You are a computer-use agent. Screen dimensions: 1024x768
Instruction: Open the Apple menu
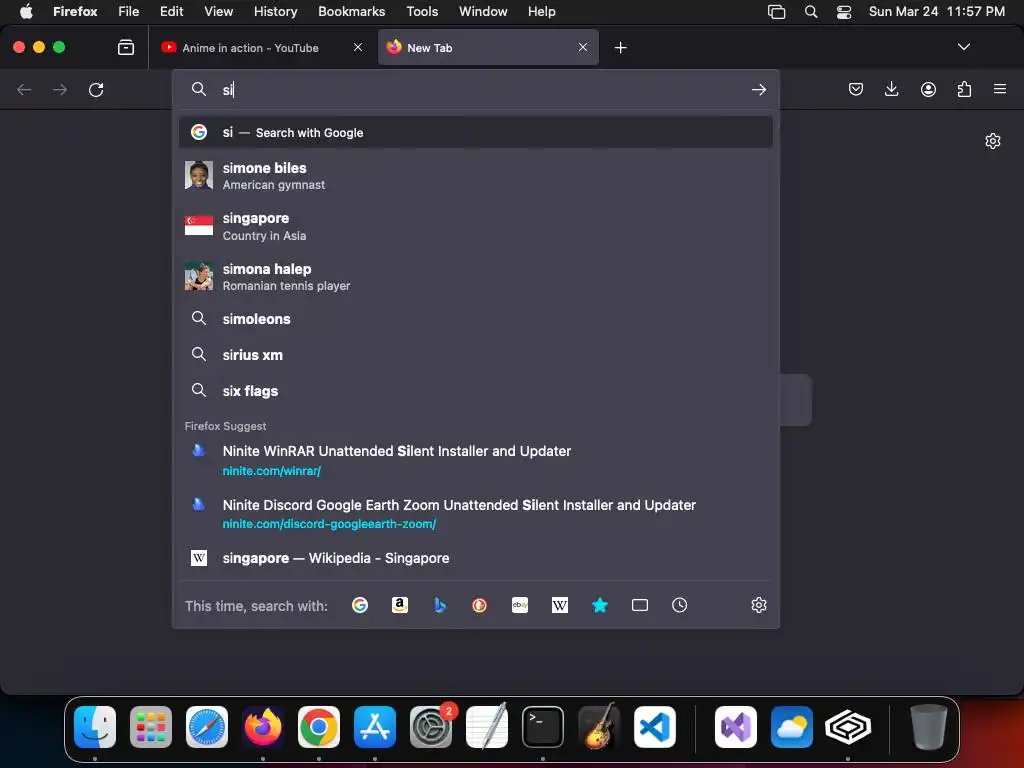click(26, 11)
